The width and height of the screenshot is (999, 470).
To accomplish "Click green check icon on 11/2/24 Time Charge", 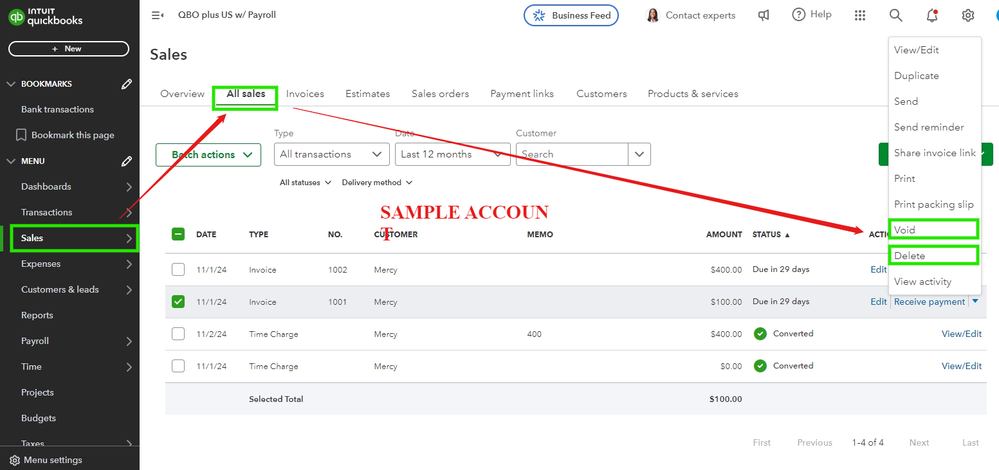I will [x=759, y=334].
